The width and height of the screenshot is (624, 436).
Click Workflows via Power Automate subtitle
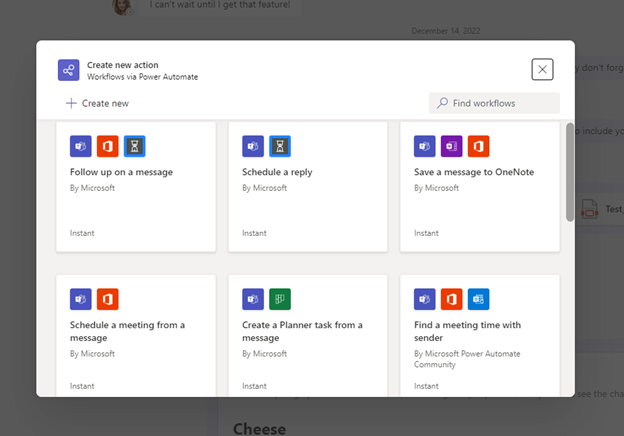coord(142,77)
